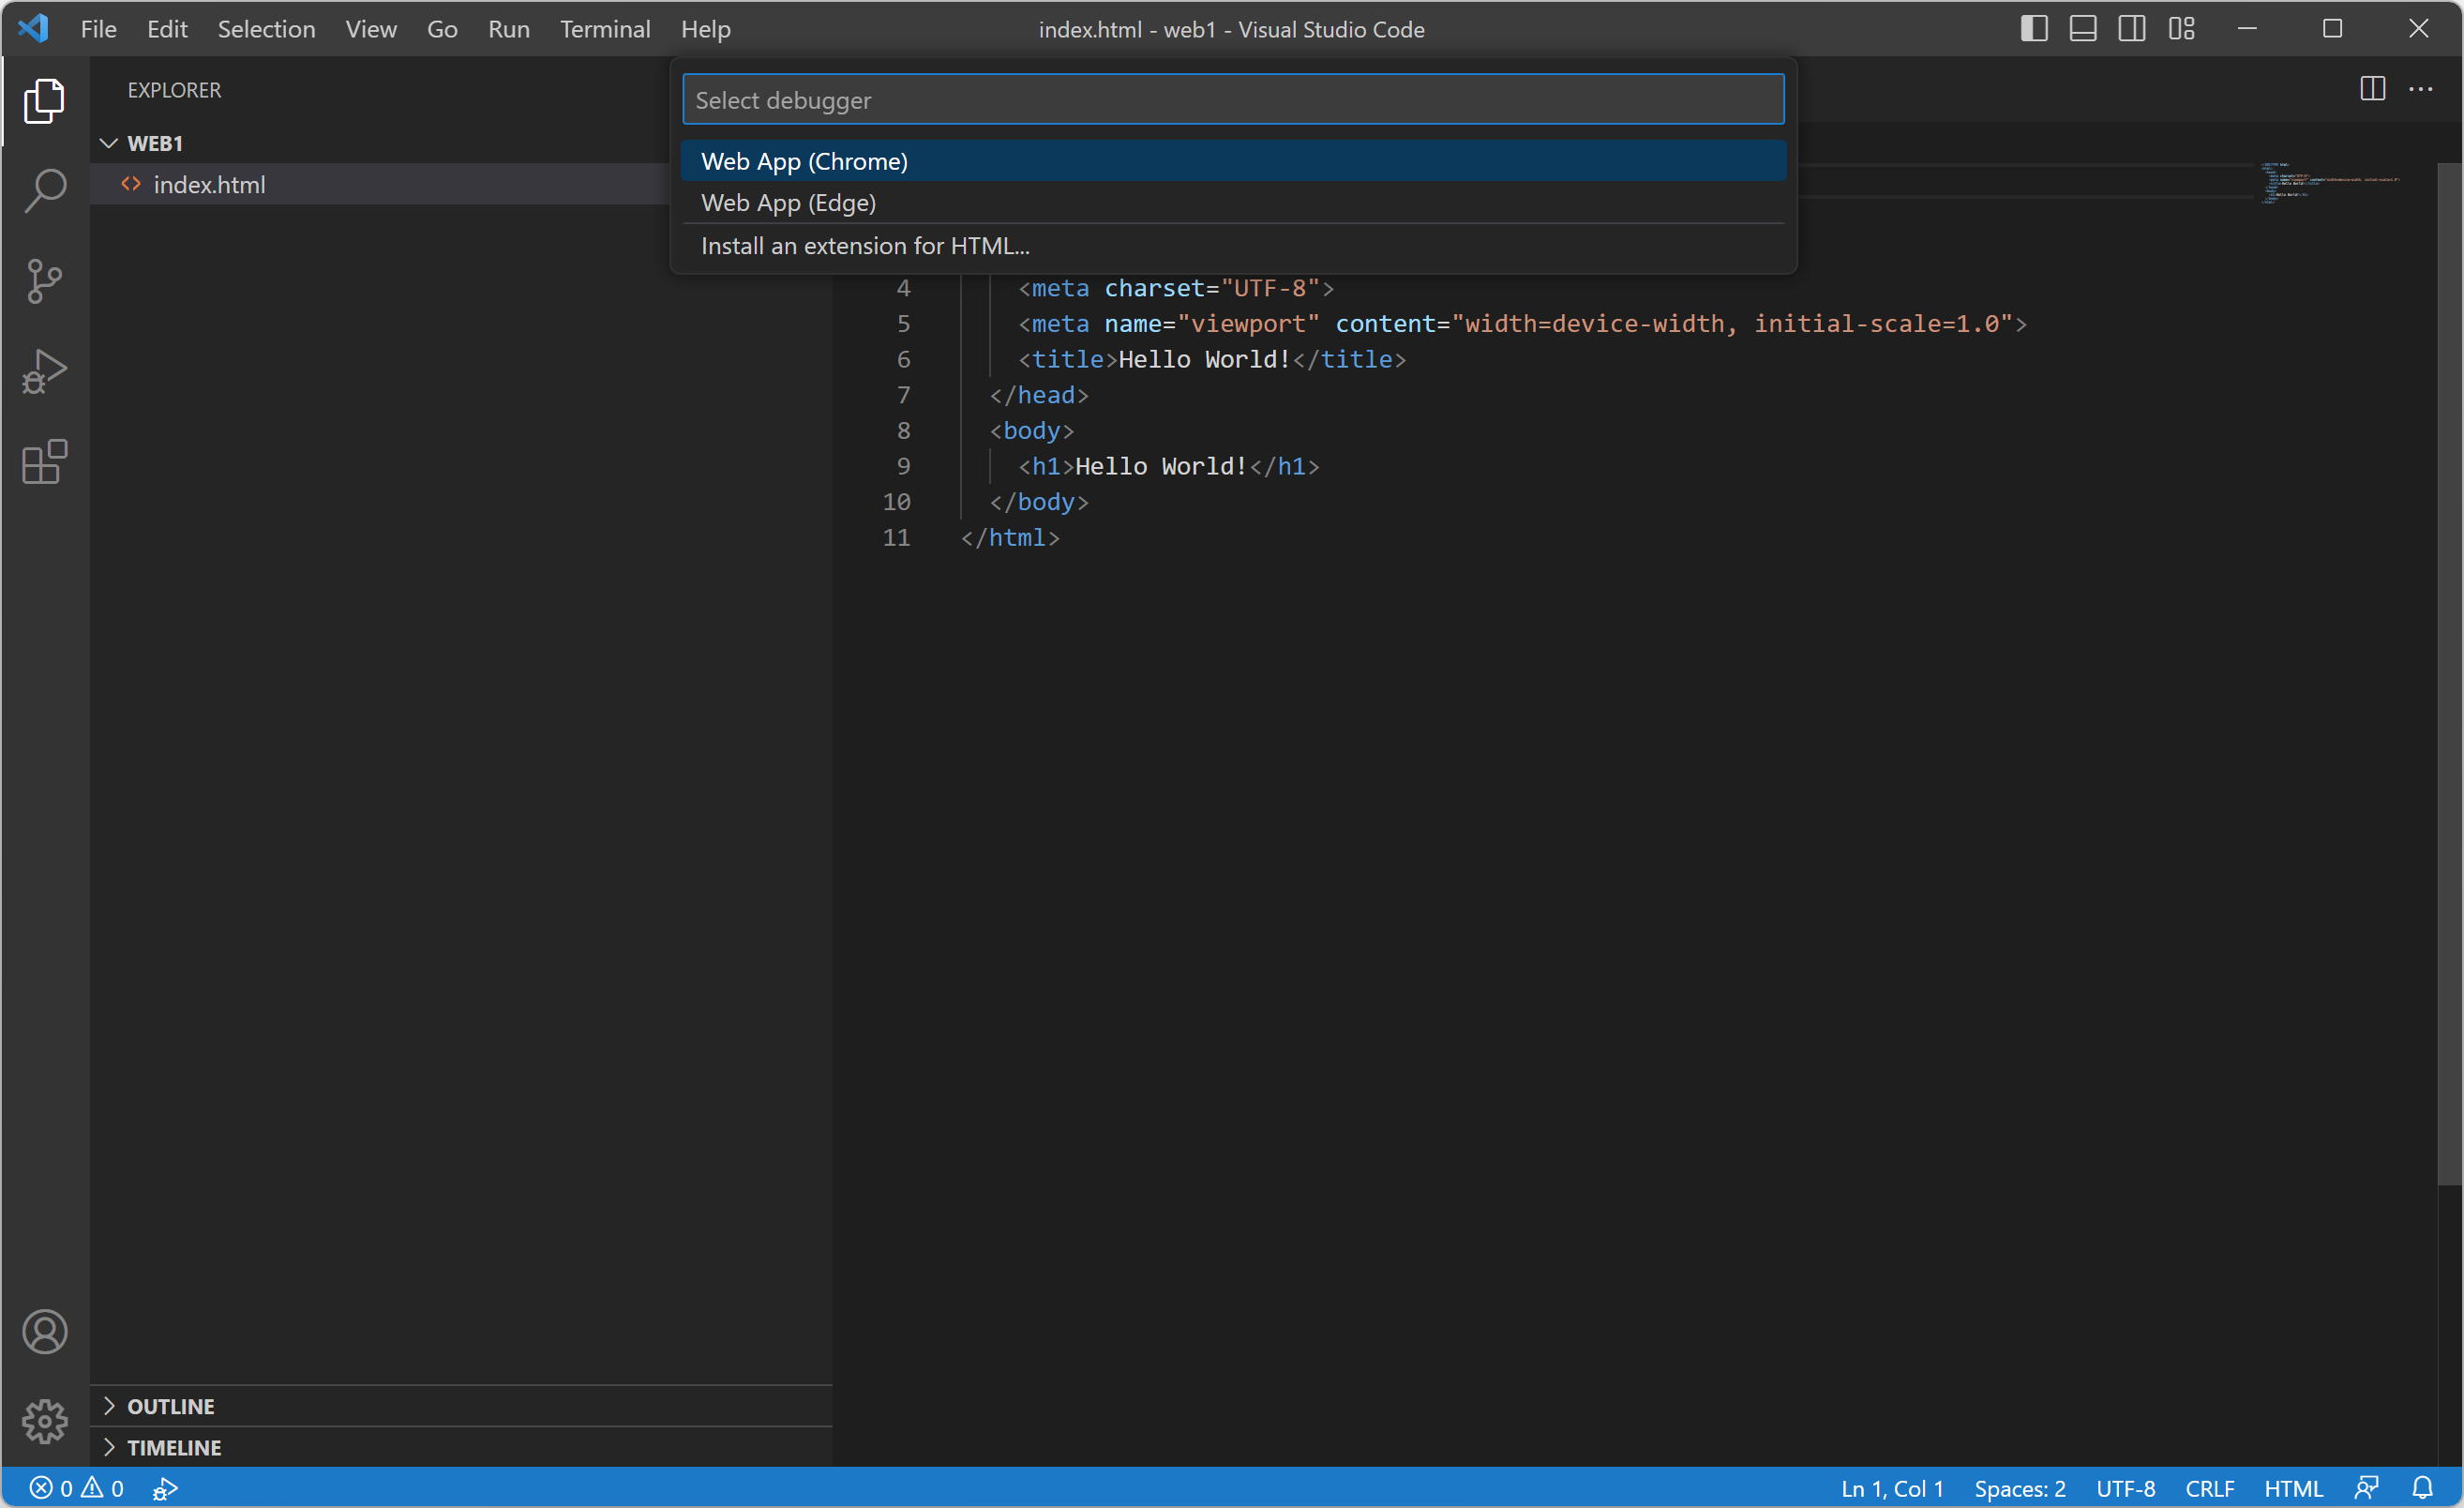Toggle the primary side bar layout button
Screen dimensions: 2464x1508
click(x=2034, y=29)
